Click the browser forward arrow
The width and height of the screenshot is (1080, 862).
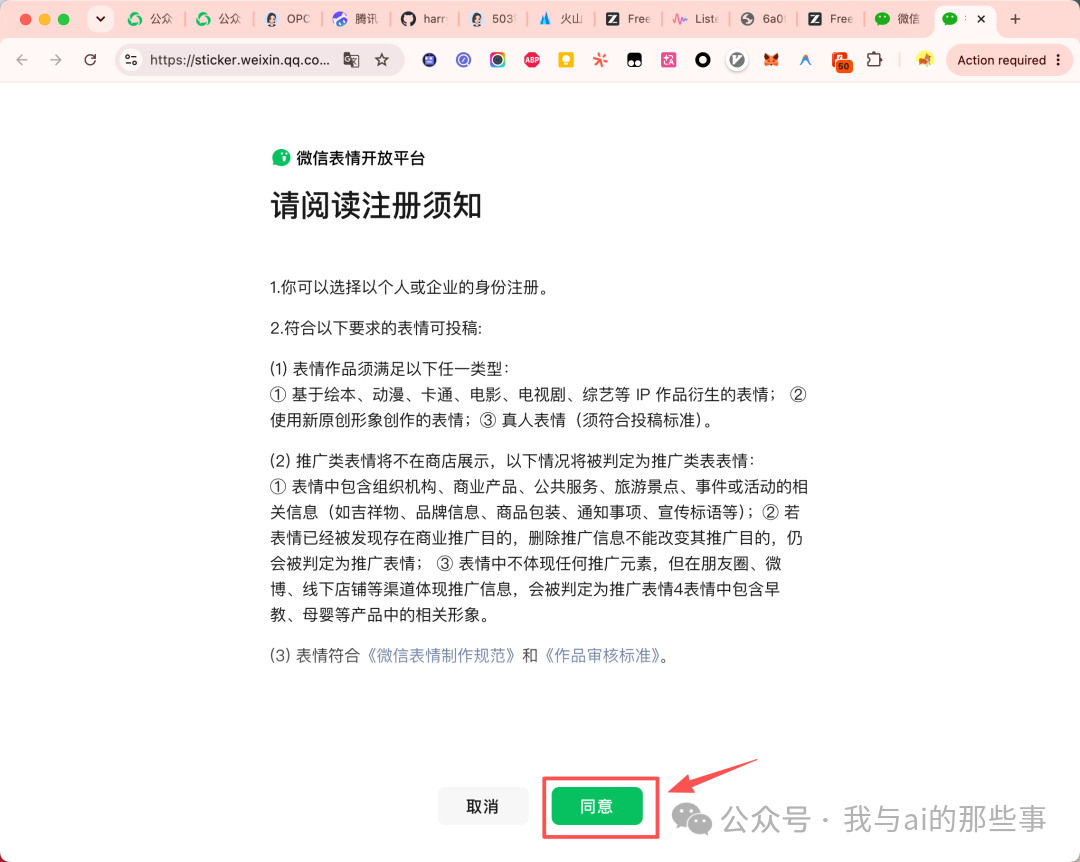pos(56,60)
